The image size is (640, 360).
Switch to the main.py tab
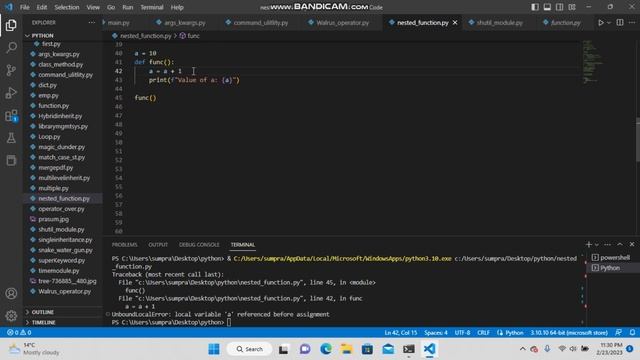point(118,23)
